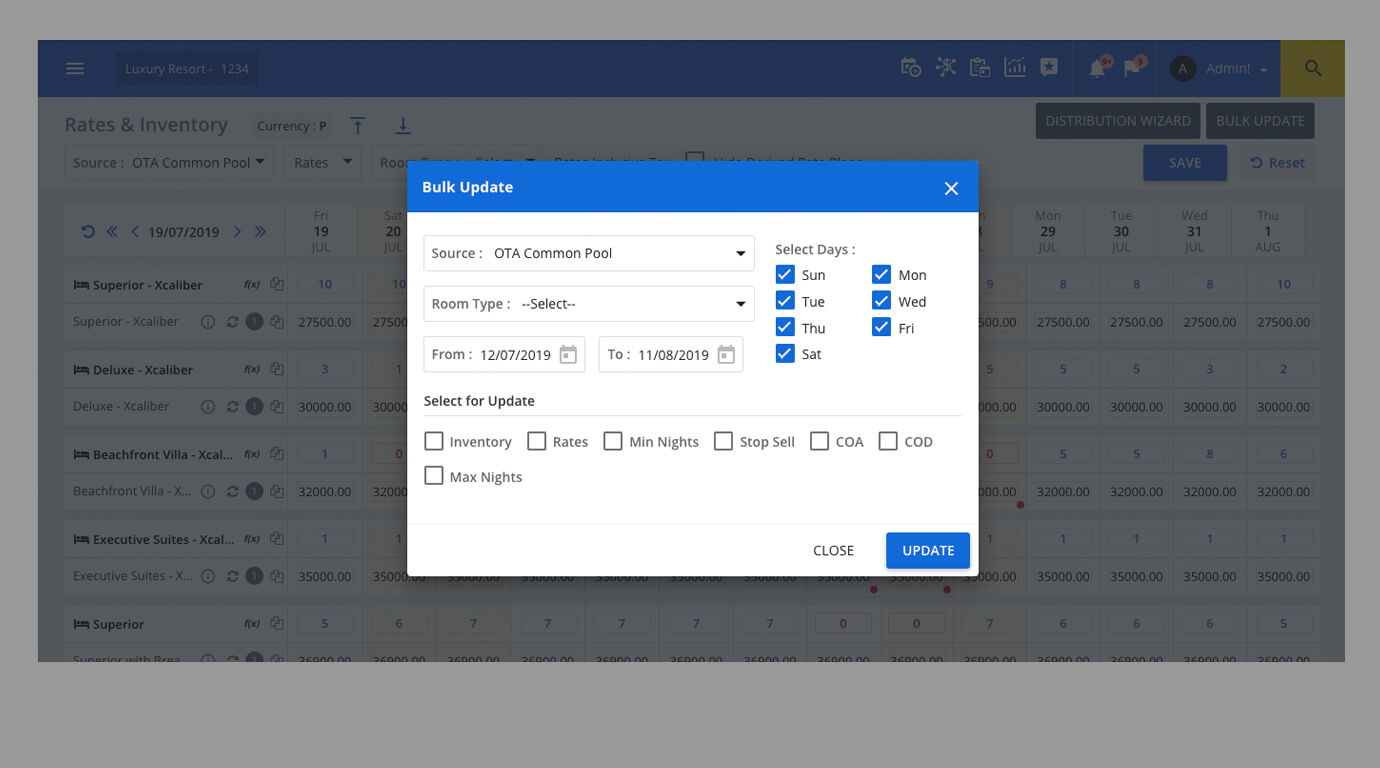The image size is (1380, 768).
Task: Open the Source dropdown in Bulk Update
Action: [588, 253]
